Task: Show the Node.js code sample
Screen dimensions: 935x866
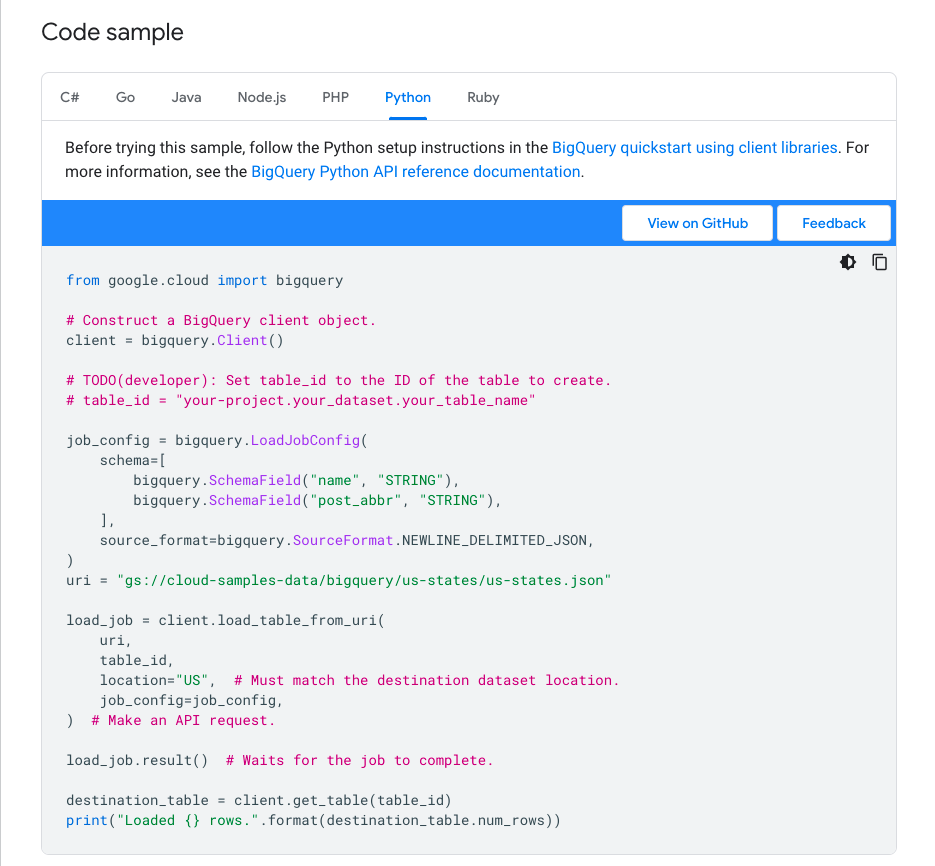Action: [x=262, y=97]
